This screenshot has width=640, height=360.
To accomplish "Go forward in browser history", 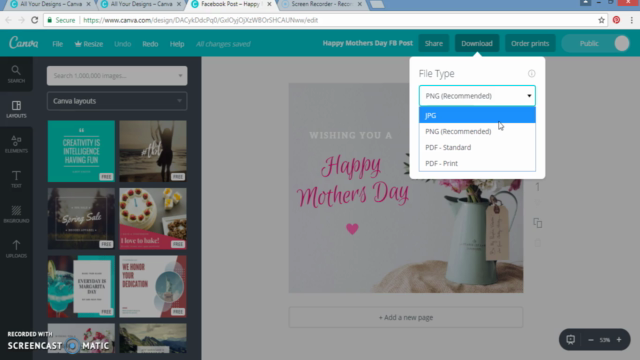I will (21, 20).
